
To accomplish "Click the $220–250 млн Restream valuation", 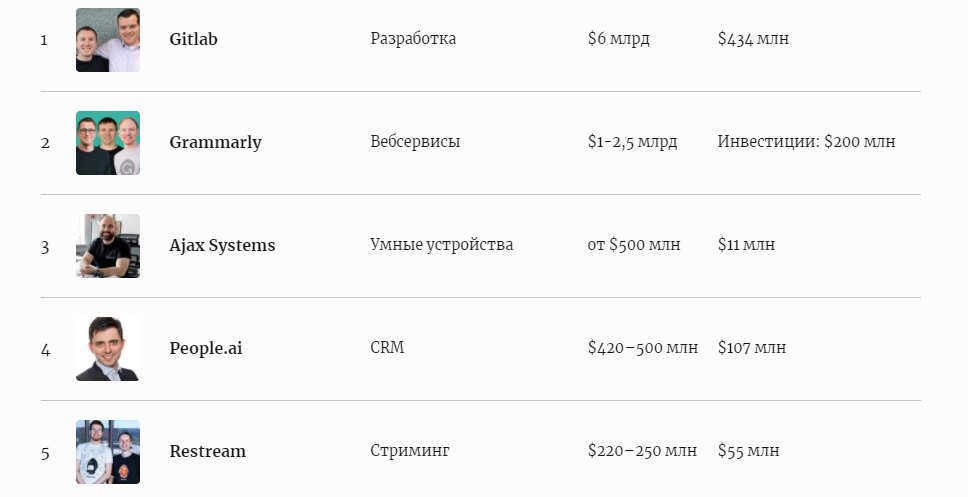I will [x=642, y=451].
